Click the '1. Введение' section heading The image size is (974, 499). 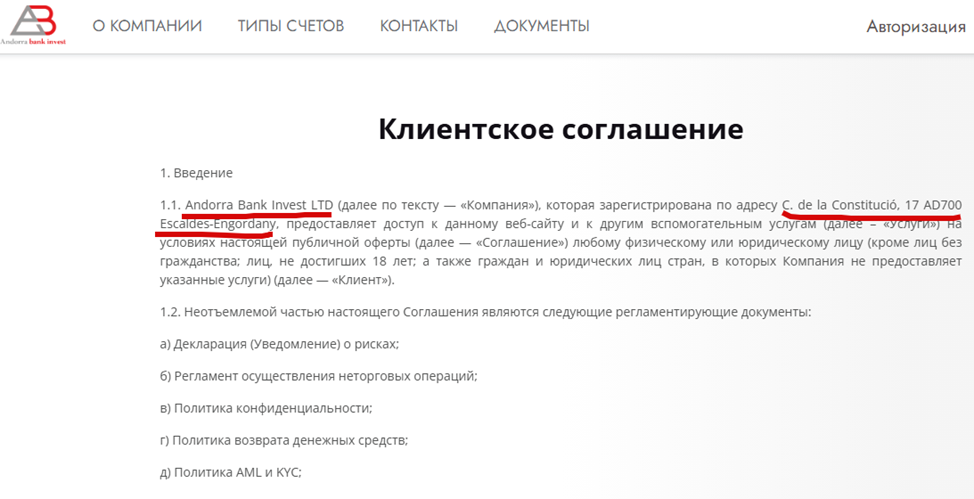196,173
